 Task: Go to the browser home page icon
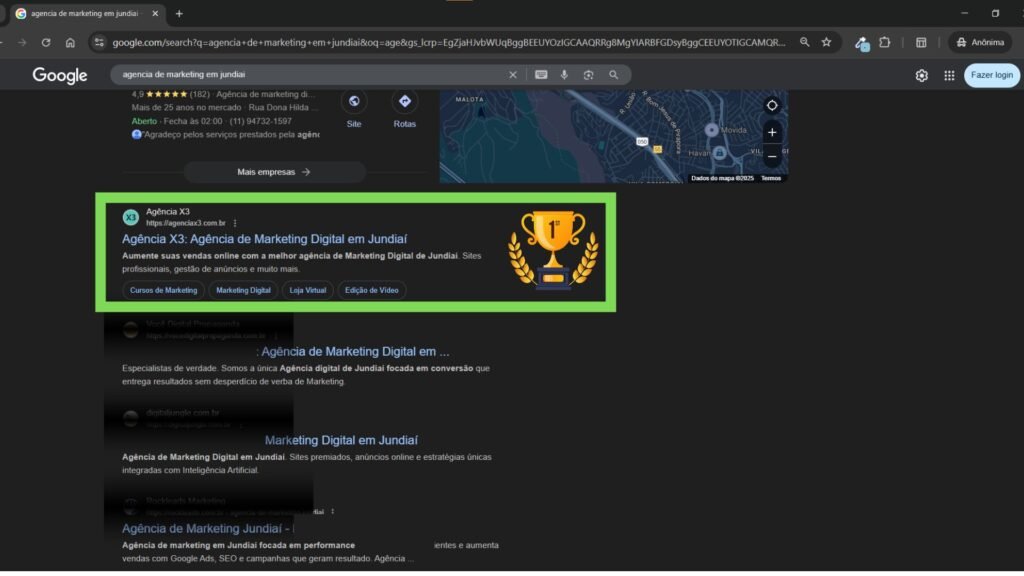point(70,42)
